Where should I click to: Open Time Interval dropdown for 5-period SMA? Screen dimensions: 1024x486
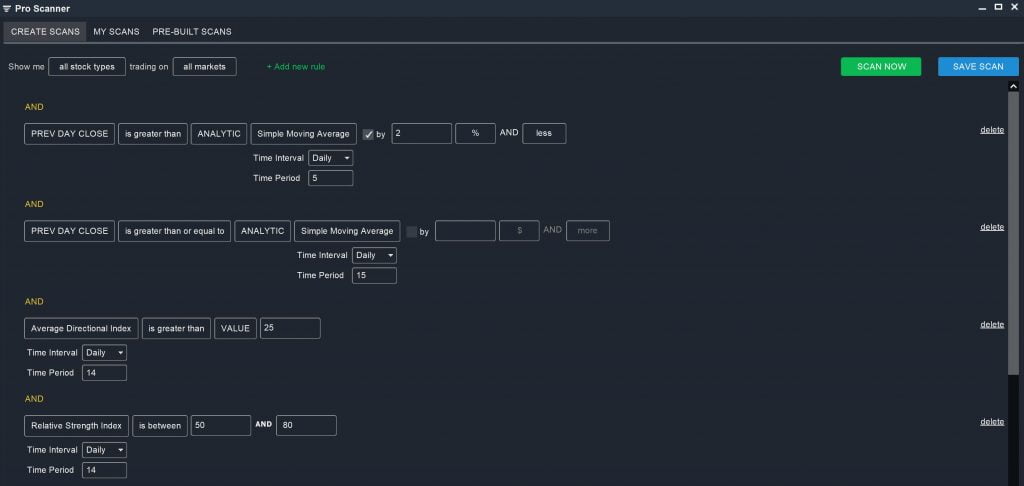[330, 158]
